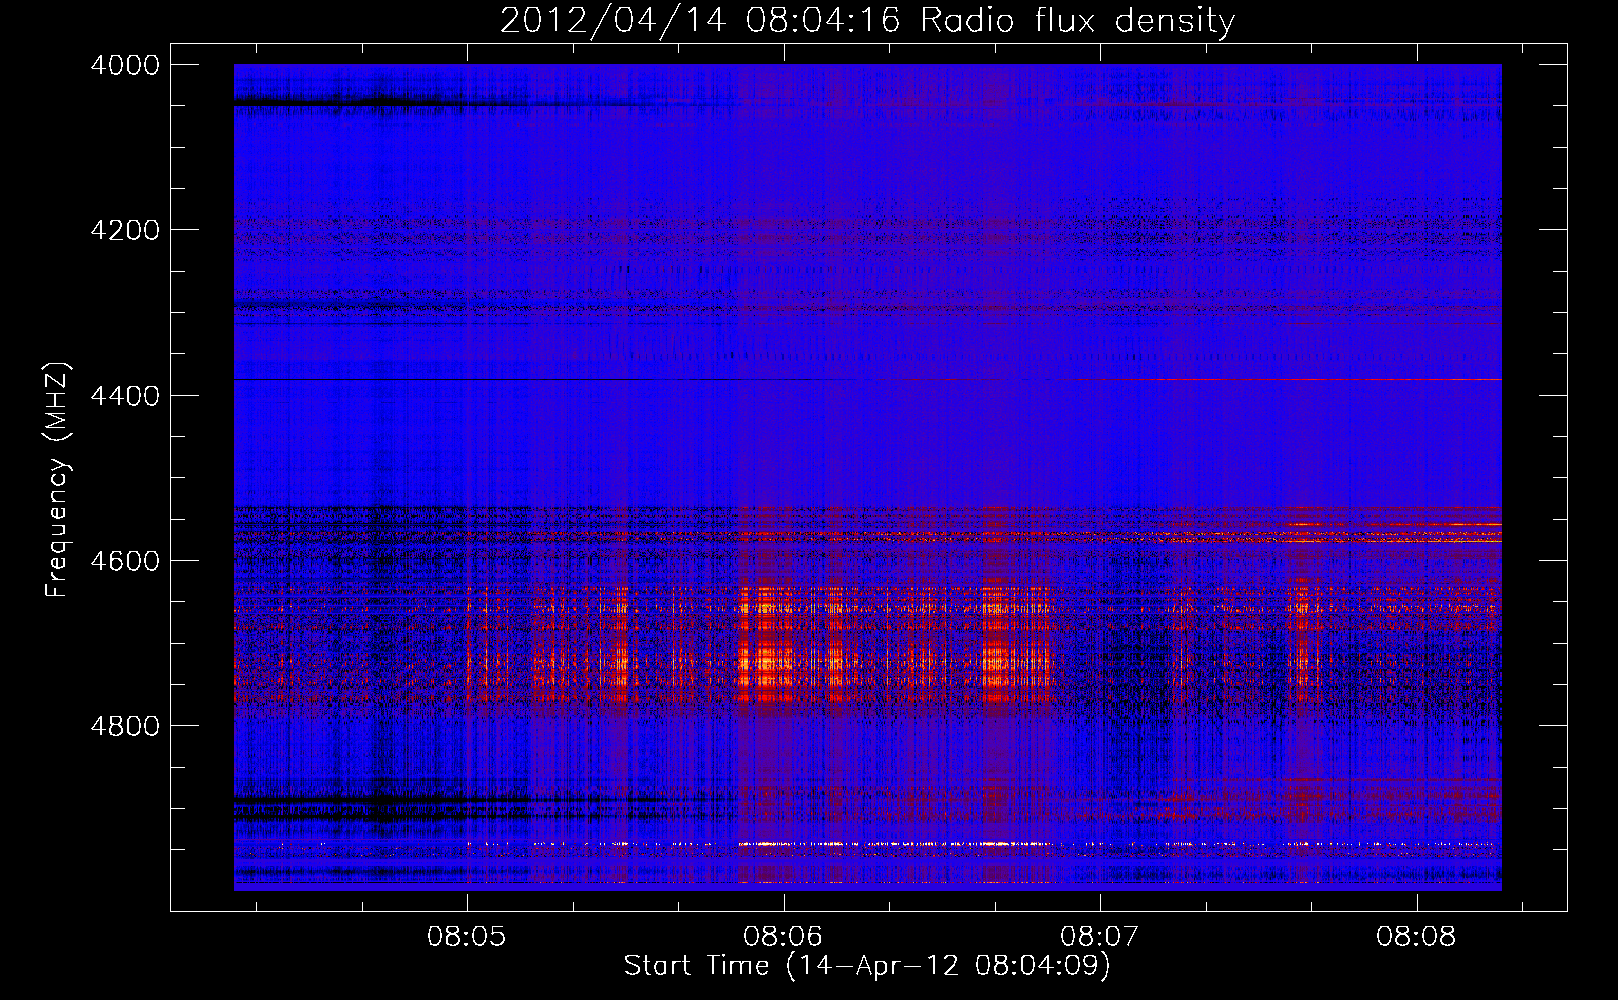The image size is (1618, 1000).
Task: Click the 'Frequency (MHZ)' y-axis title
Action: pyautogui.click(x=58, y=480)
